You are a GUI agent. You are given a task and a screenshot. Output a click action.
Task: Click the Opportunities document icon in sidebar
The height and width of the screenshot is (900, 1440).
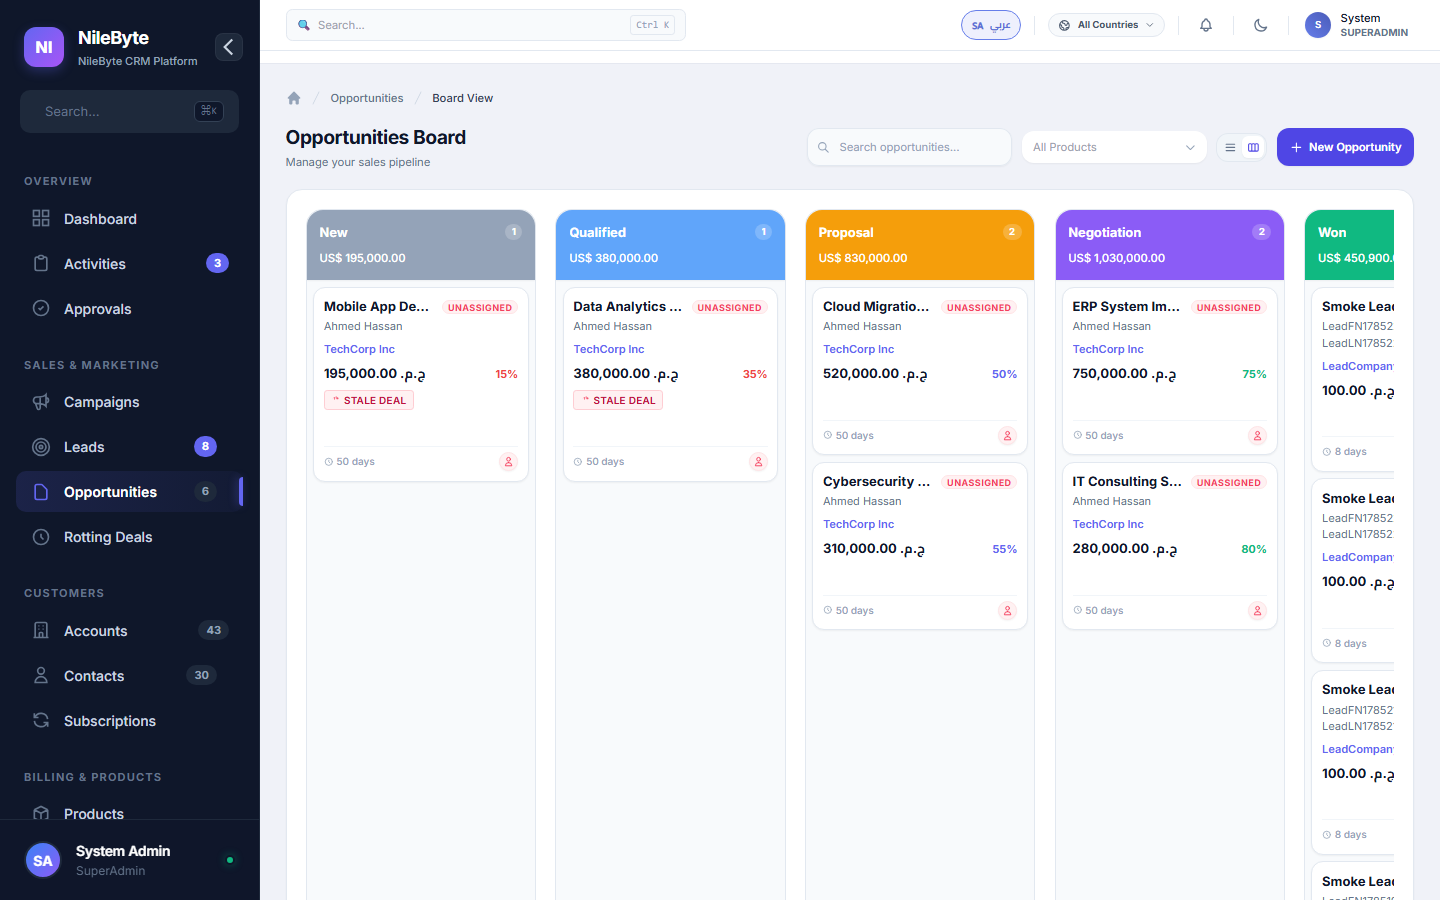coord(41,492)
